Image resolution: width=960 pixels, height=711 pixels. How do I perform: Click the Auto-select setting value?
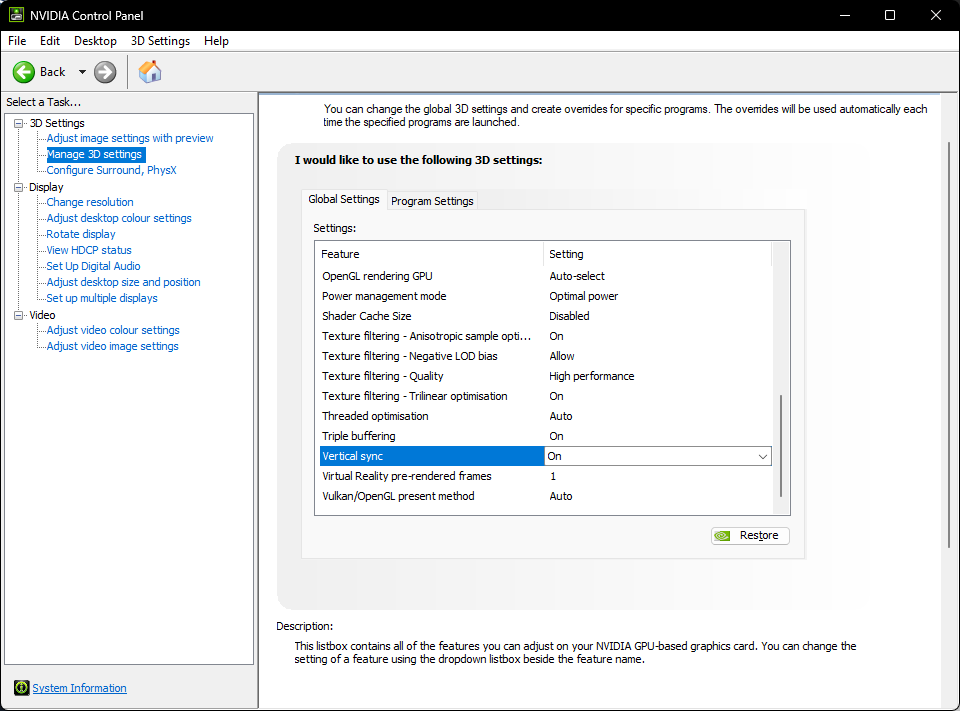click(x=577, y=276)
